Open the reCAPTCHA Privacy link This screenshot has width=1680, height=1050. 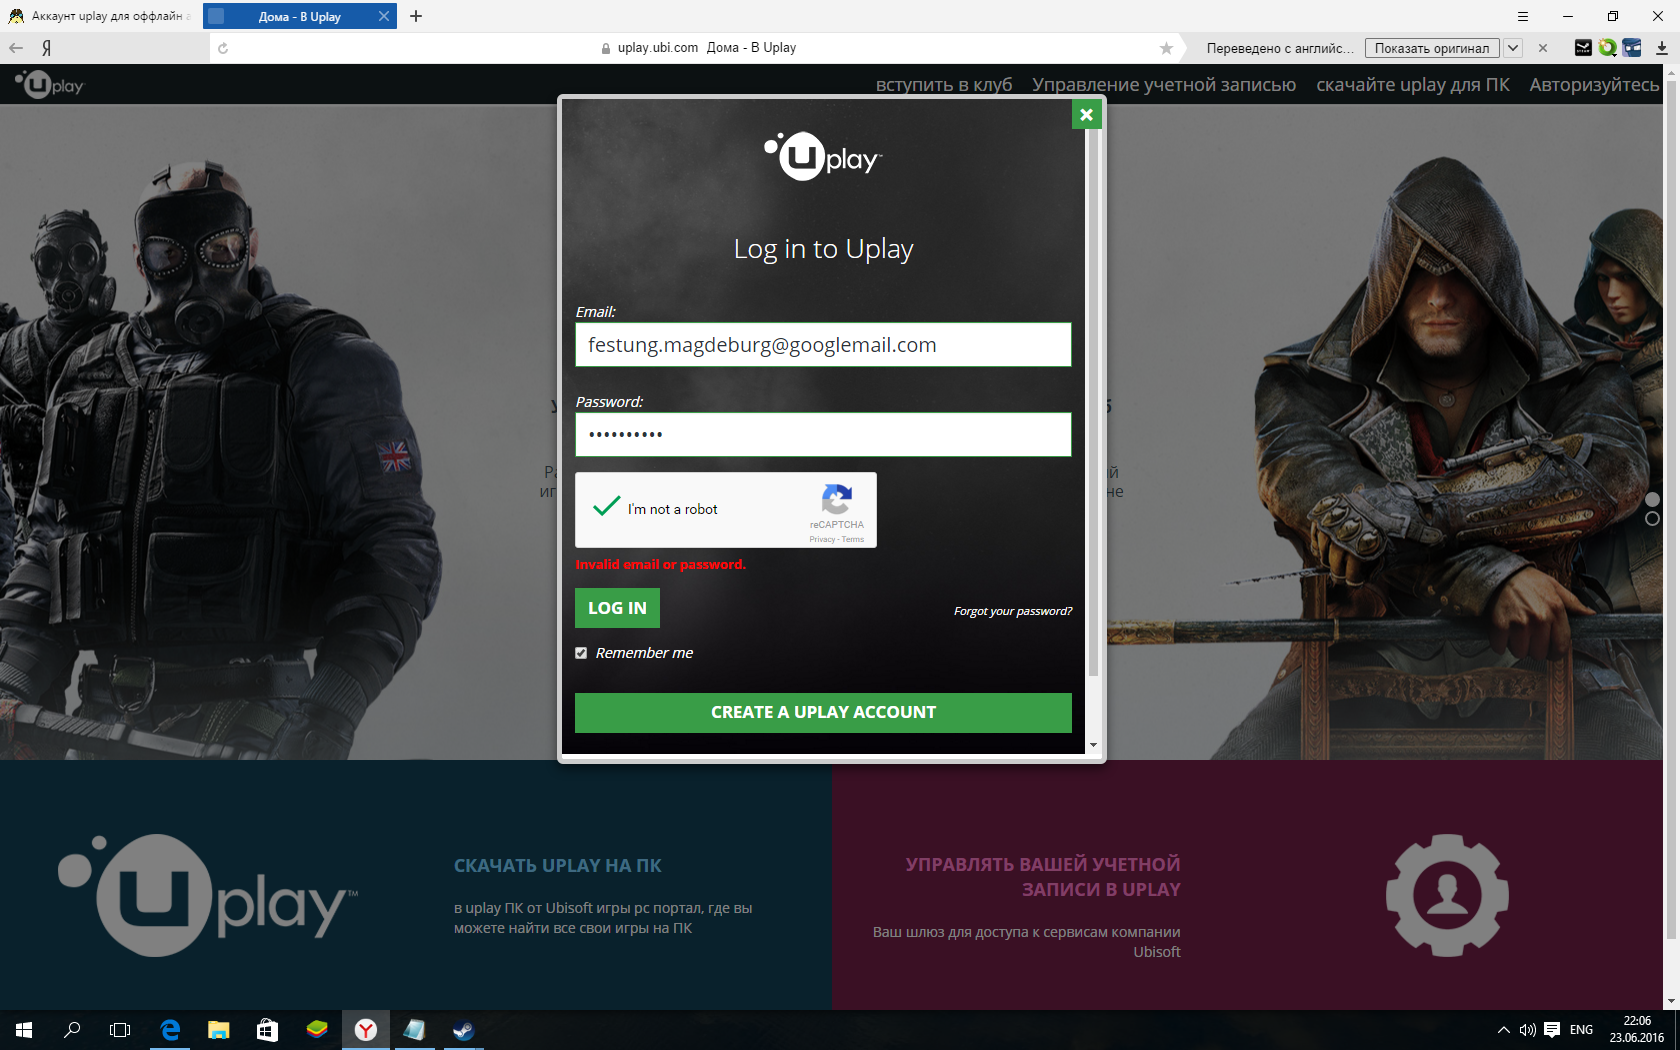point(822,539)
